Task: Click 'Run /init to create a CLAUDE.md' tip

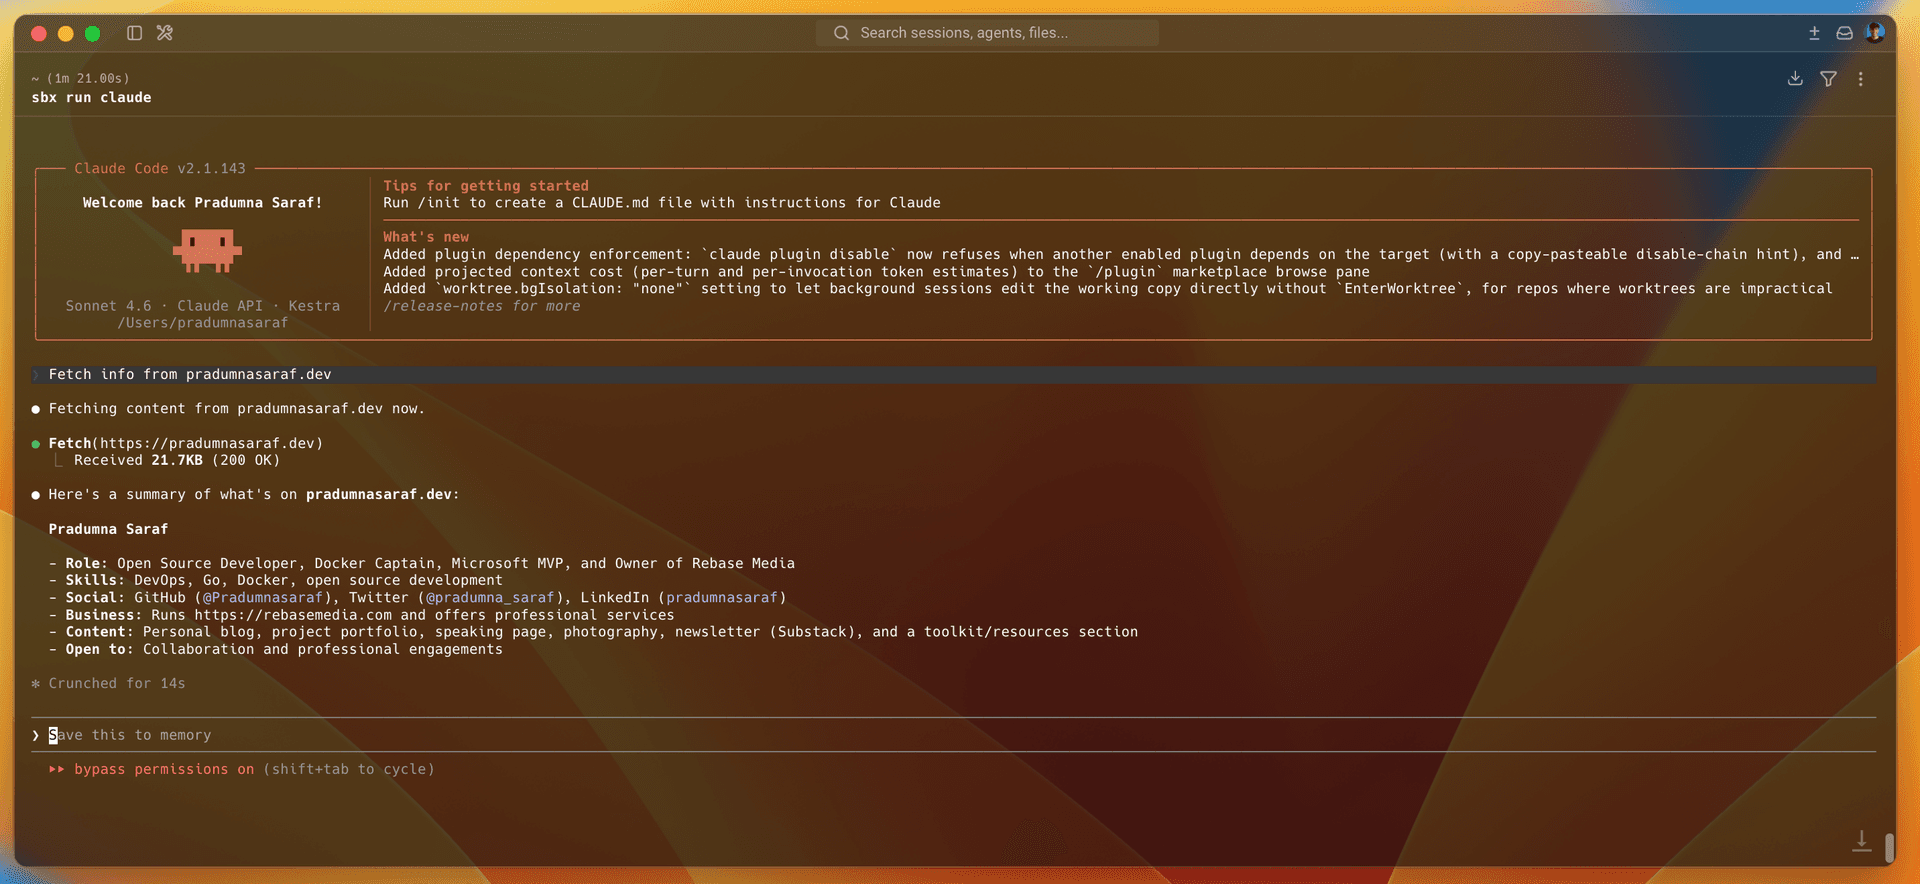Action: [x=662, y=203]
